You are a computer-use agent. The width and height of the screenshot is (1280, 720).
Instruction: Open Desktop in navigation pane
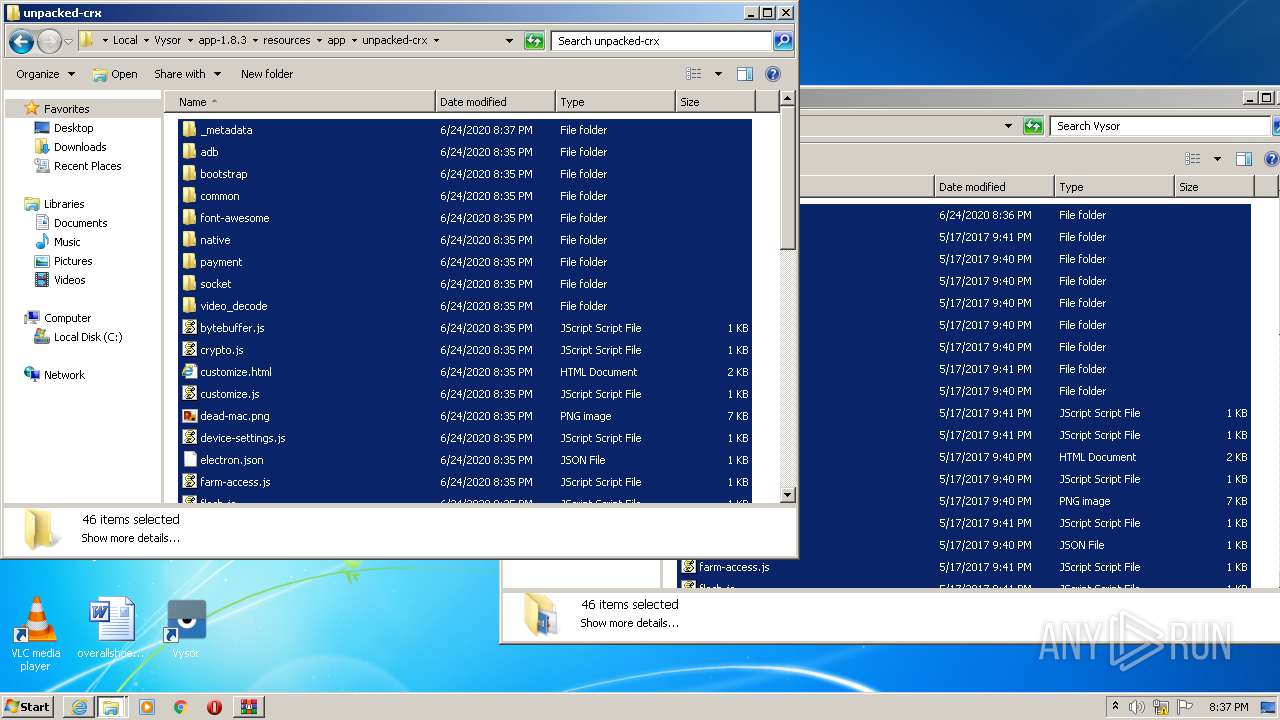73,128
